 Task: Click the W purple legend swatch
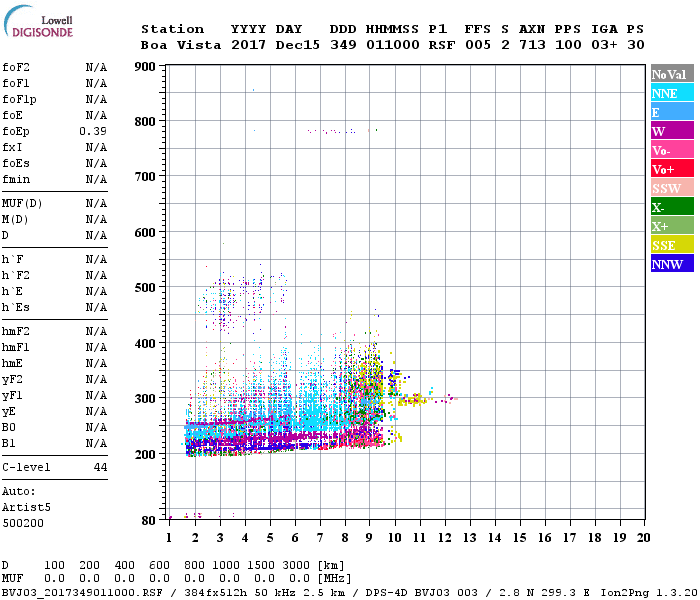click(x=672, y=131)
